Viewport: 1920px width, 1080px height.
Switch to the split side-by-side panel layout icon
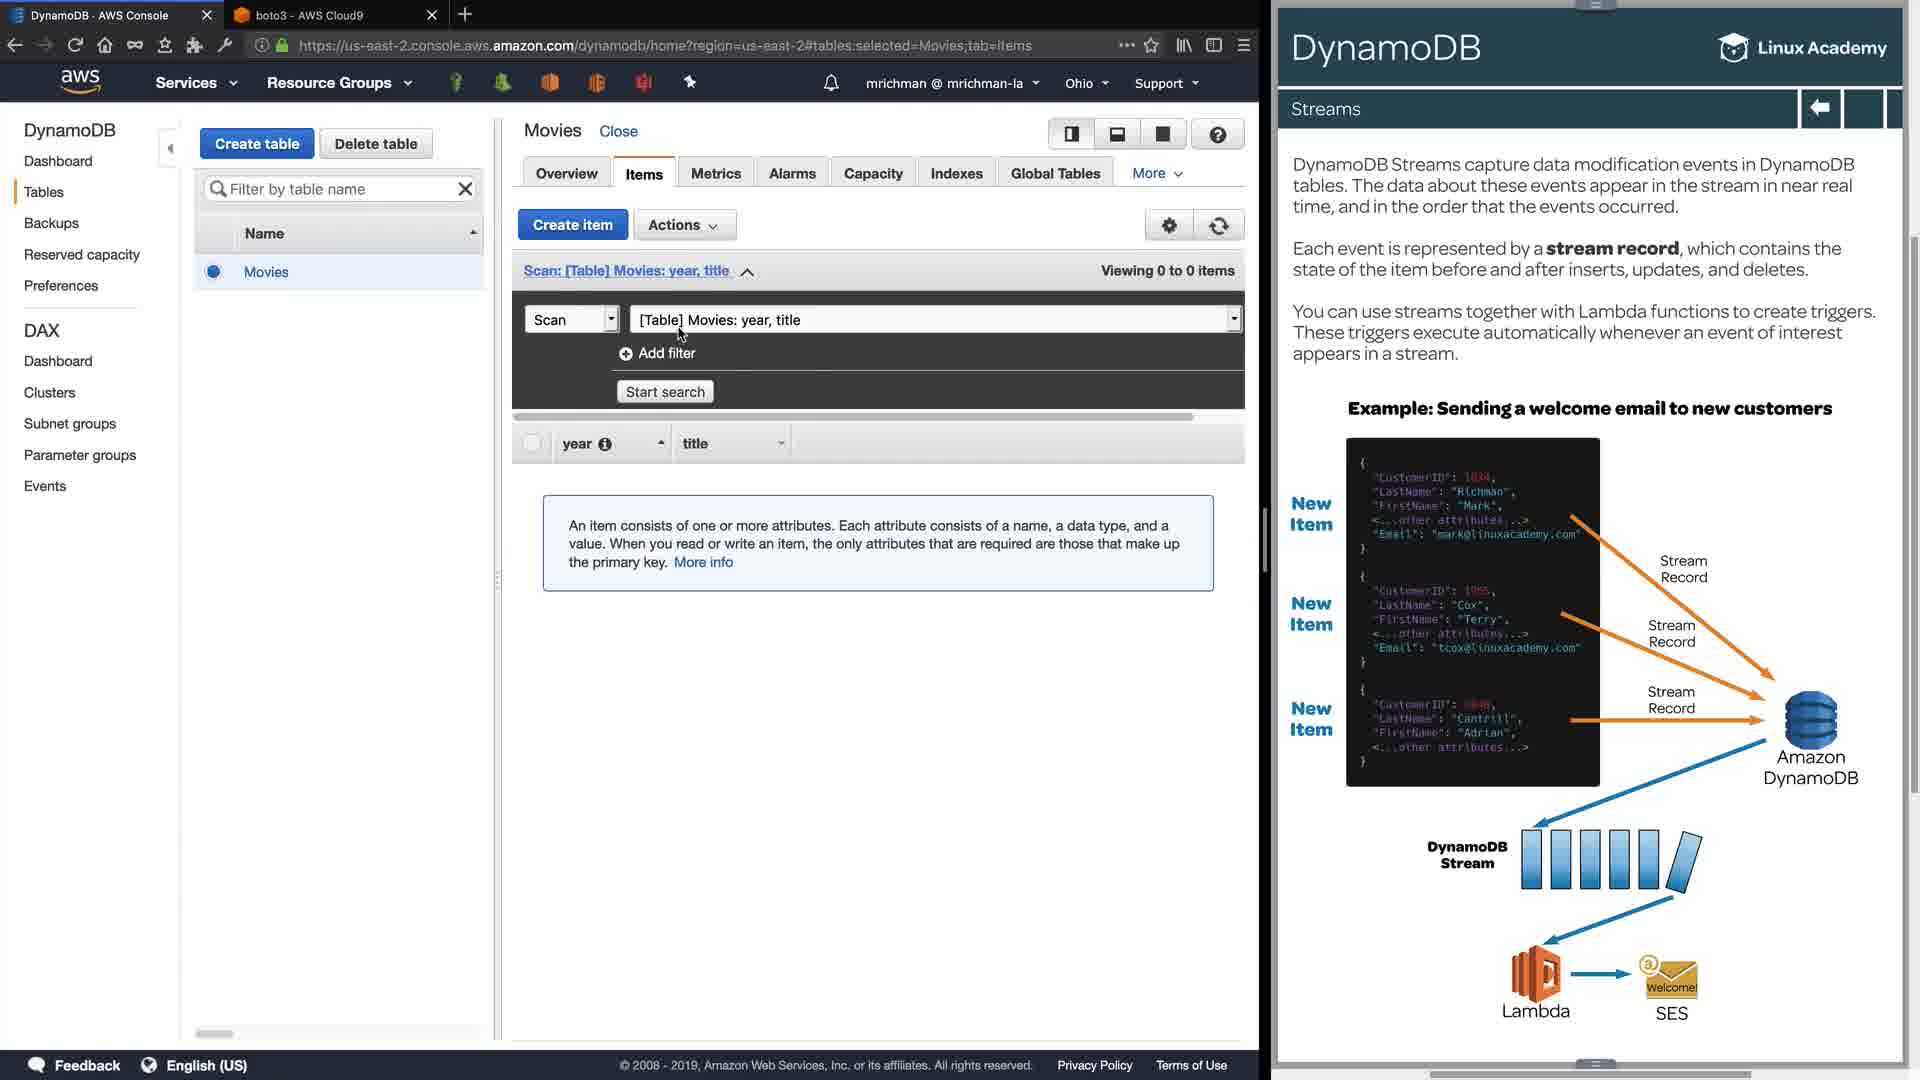click(1071, 134)
